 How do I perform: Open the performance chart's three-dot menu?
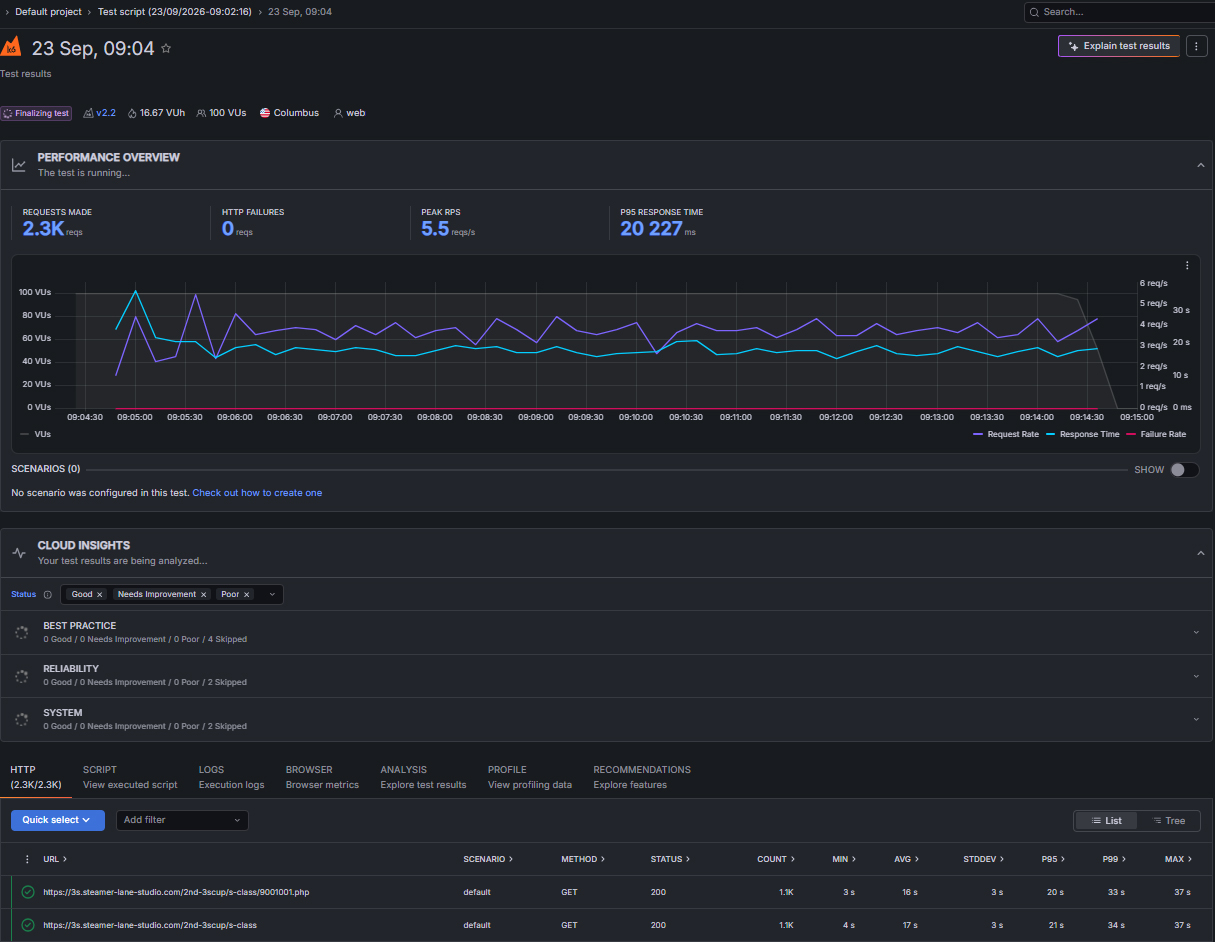click(x=1187, y=265)
